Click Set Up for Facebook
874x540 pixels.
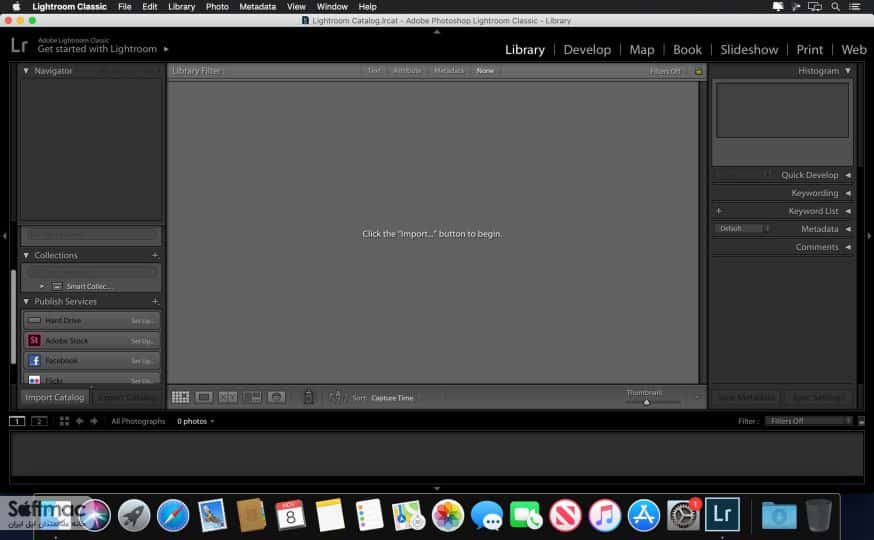coord(142,361)
